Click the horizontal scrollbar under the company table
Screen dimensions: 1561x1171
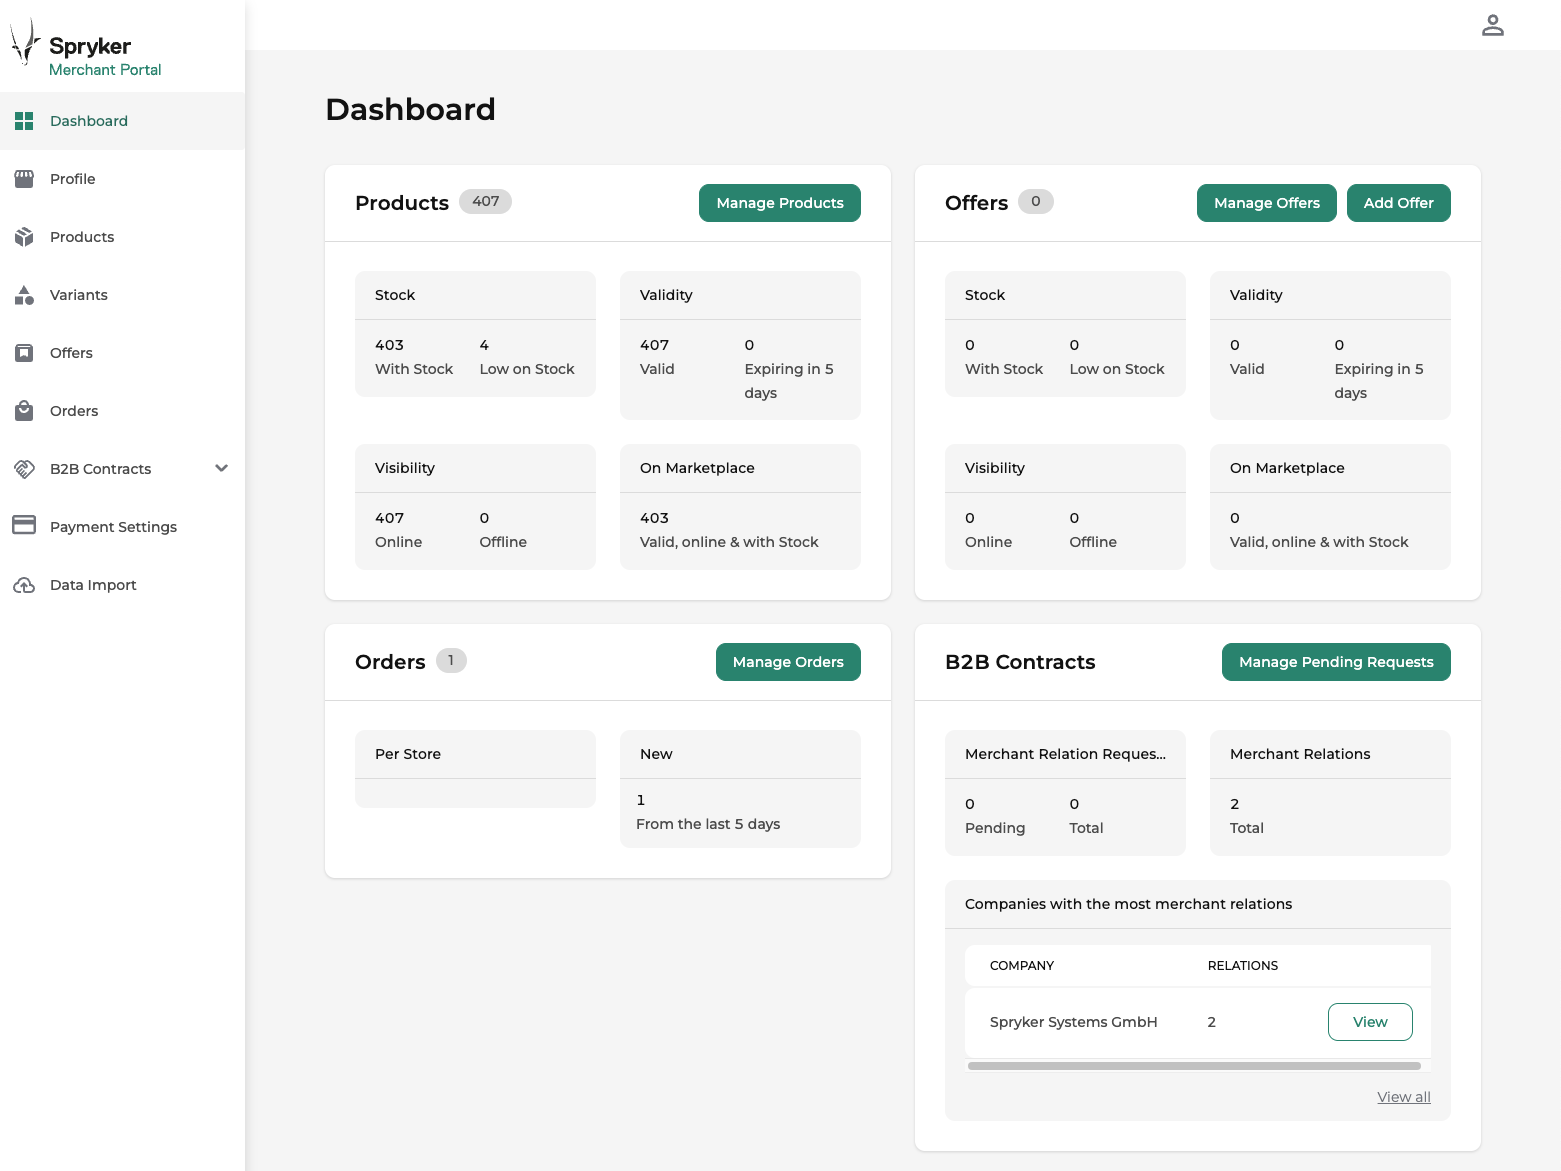[1197, 1066]
